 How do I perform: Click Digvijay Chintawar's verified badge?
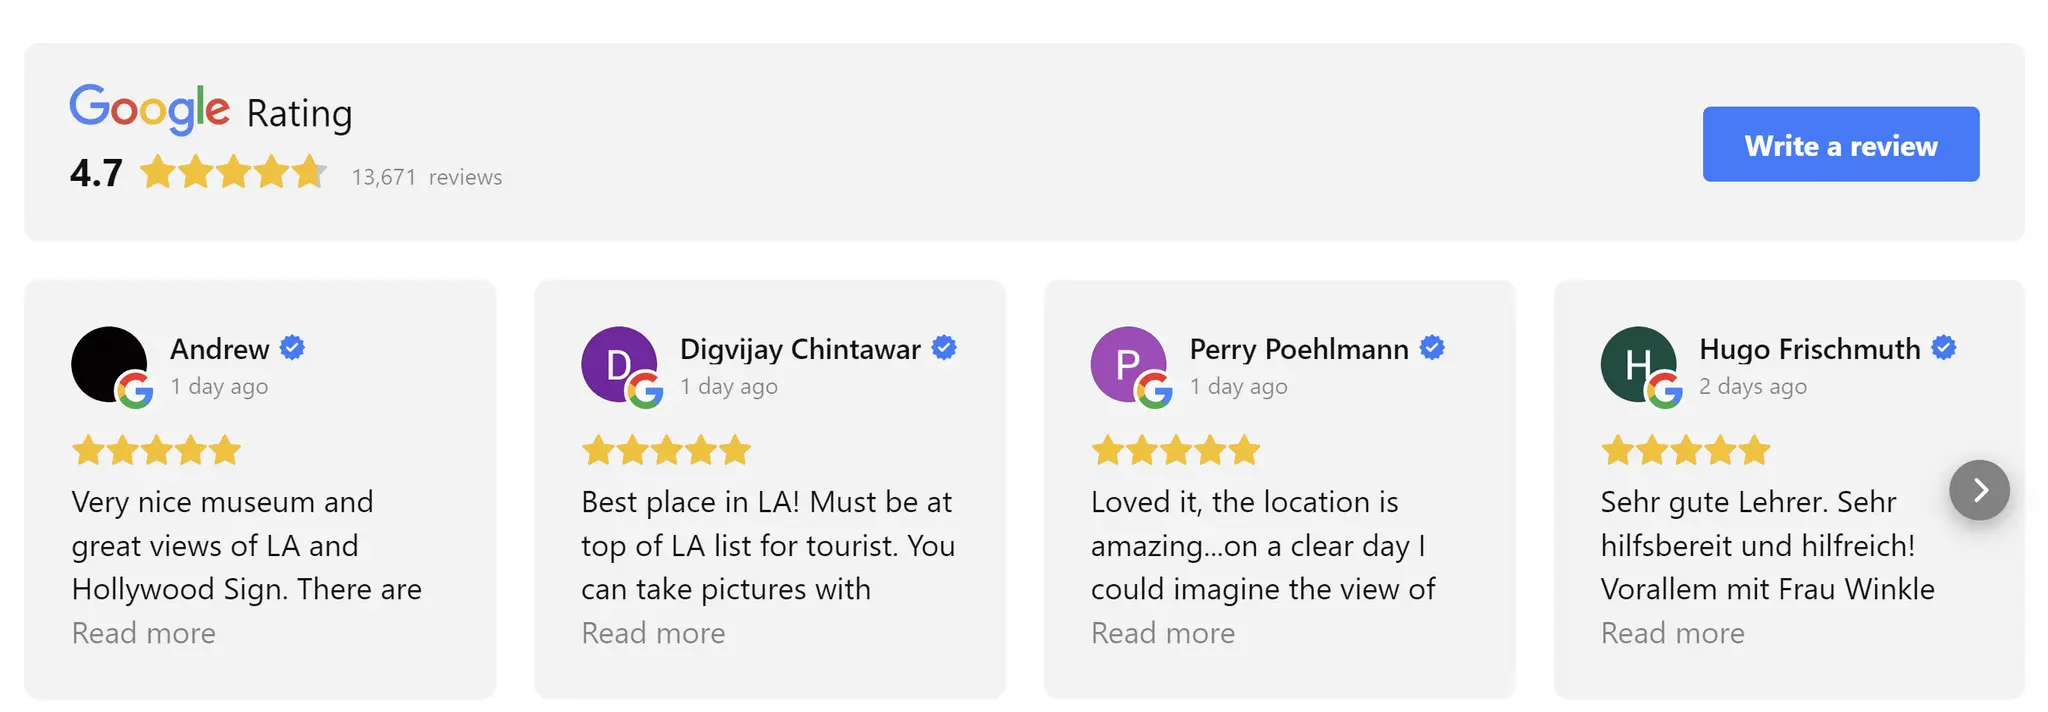point(944,348)
